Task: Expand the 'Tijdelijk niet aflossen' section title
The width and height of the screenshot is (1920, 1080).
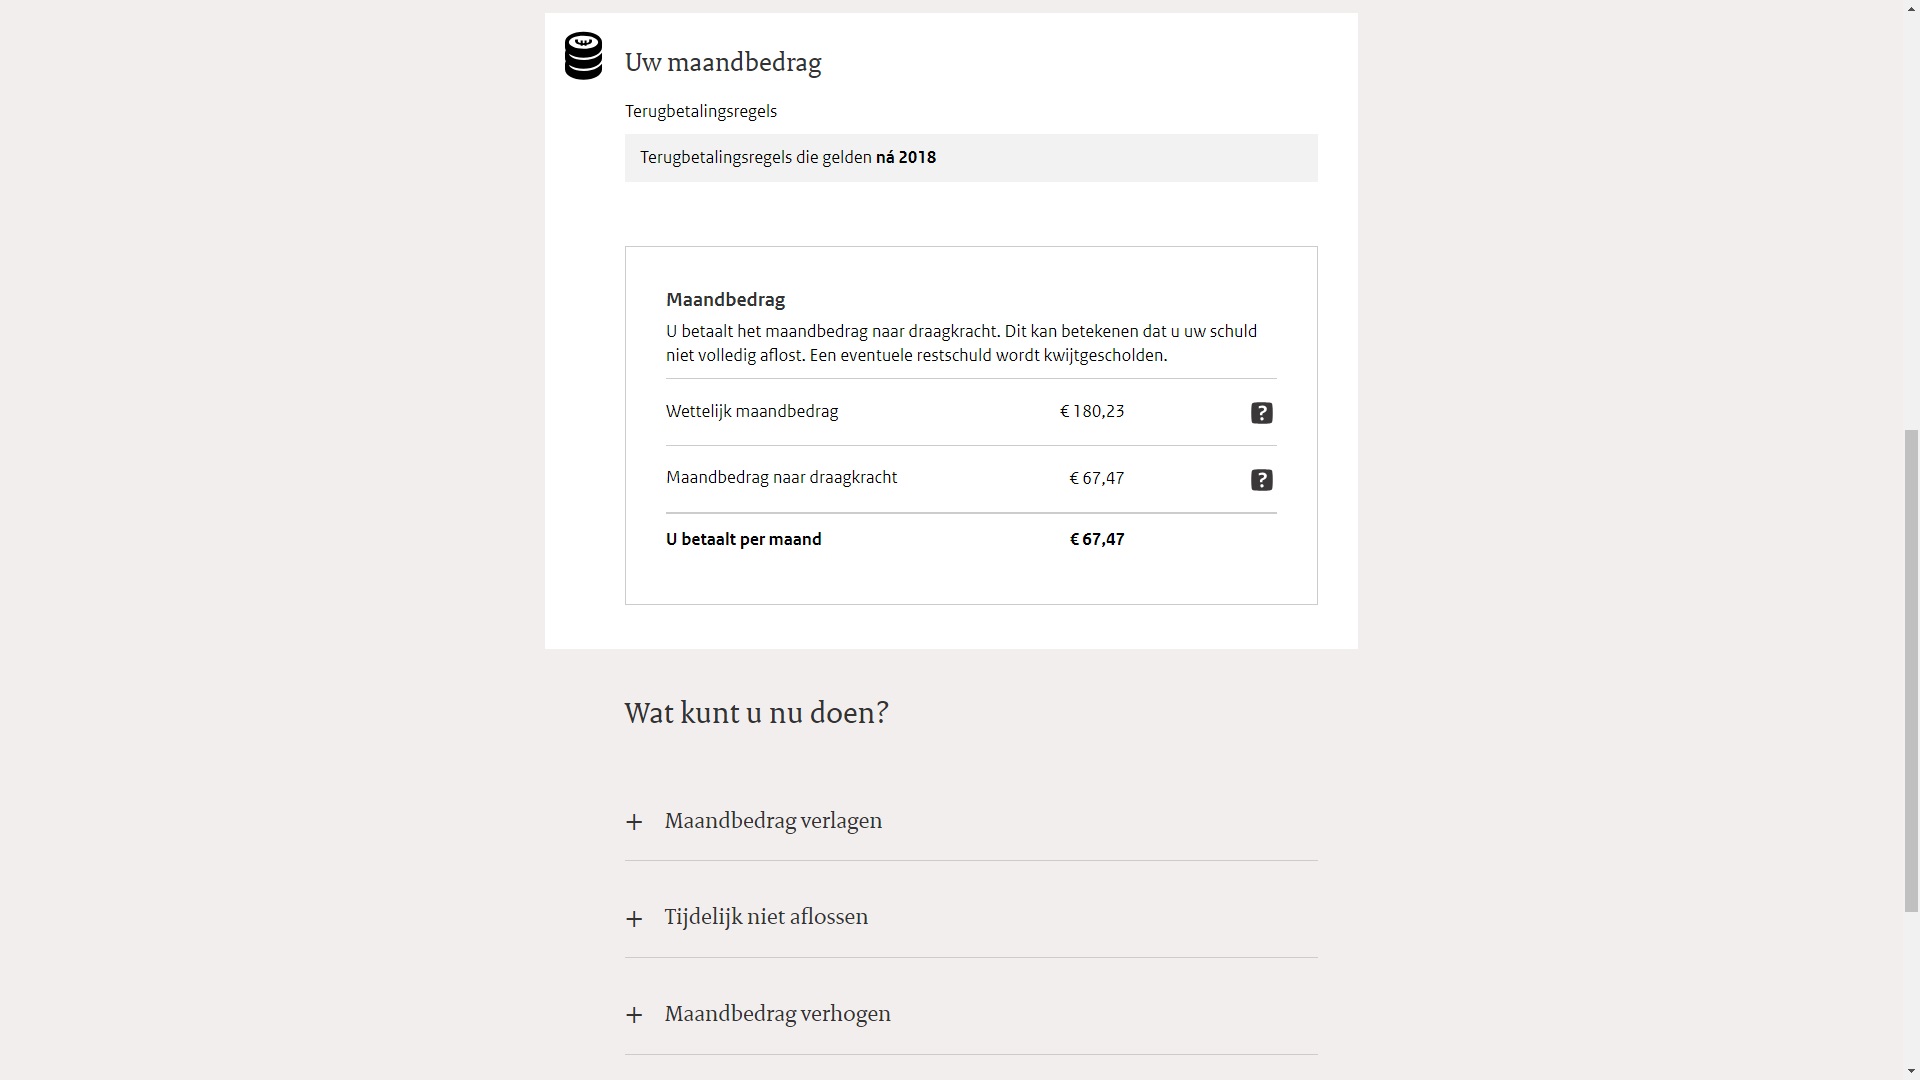Action: click(x=766, y=917)
